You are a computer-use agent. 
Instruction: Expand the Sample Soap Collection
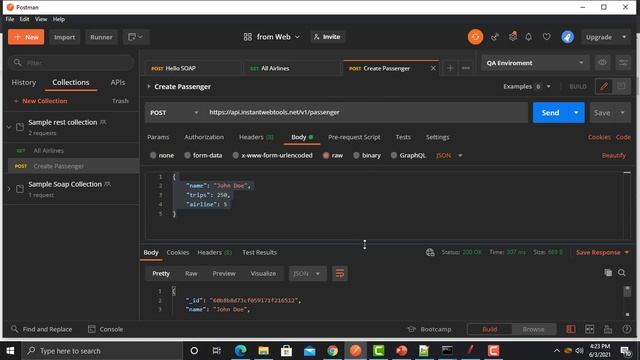9,189
